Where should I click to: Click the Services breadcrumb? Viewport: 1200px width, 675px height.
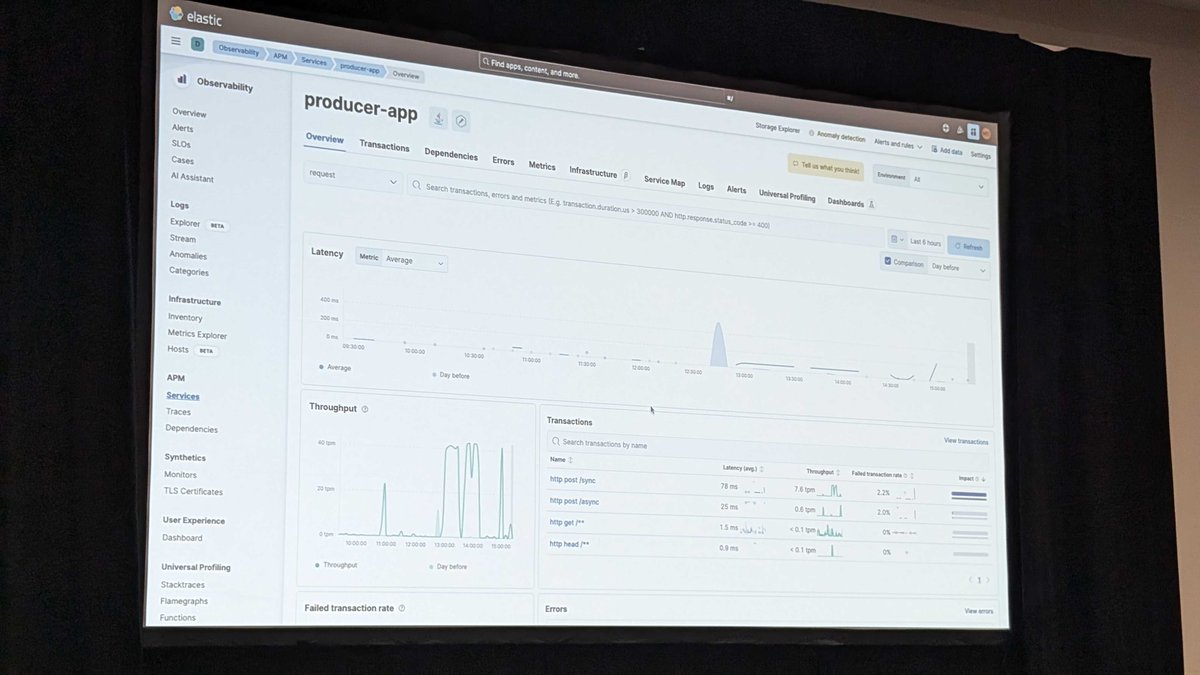click(313, 61)
